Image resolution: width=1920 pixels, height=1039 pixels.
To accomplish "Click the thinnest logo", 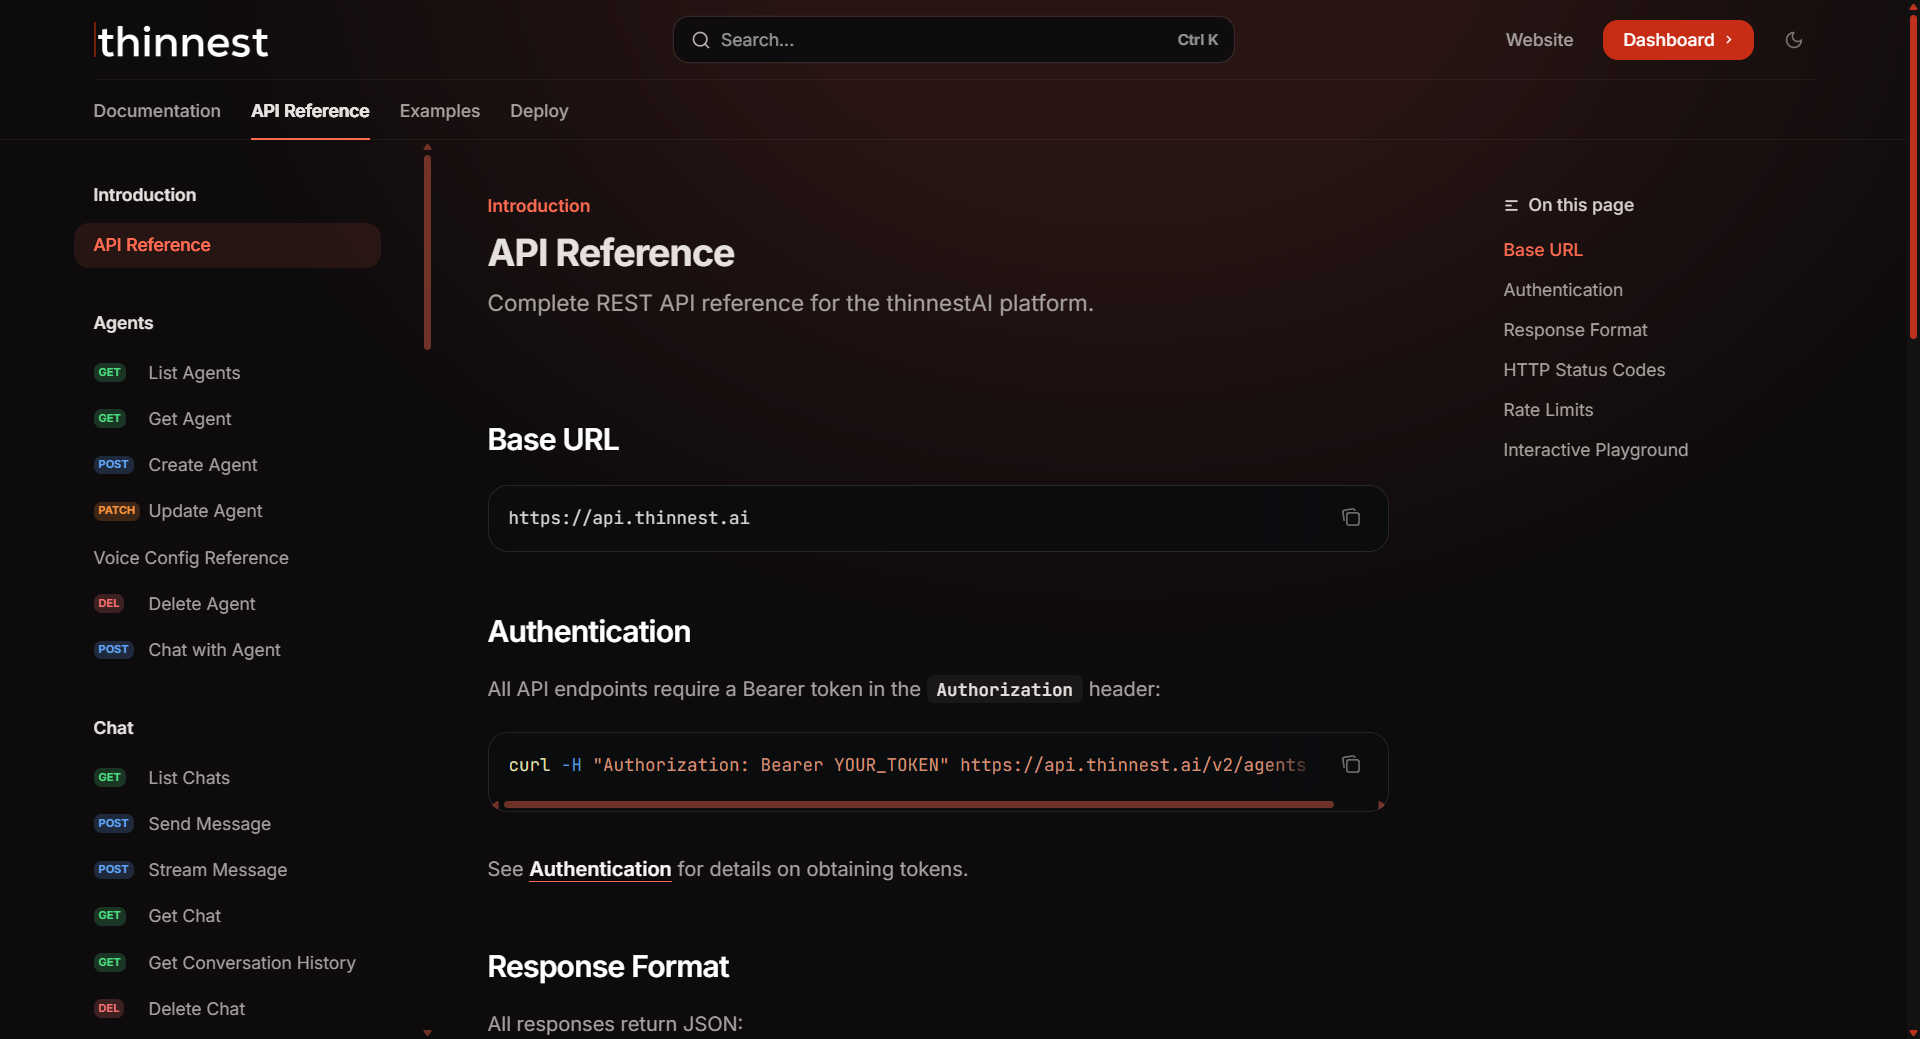I will (181, 41).
